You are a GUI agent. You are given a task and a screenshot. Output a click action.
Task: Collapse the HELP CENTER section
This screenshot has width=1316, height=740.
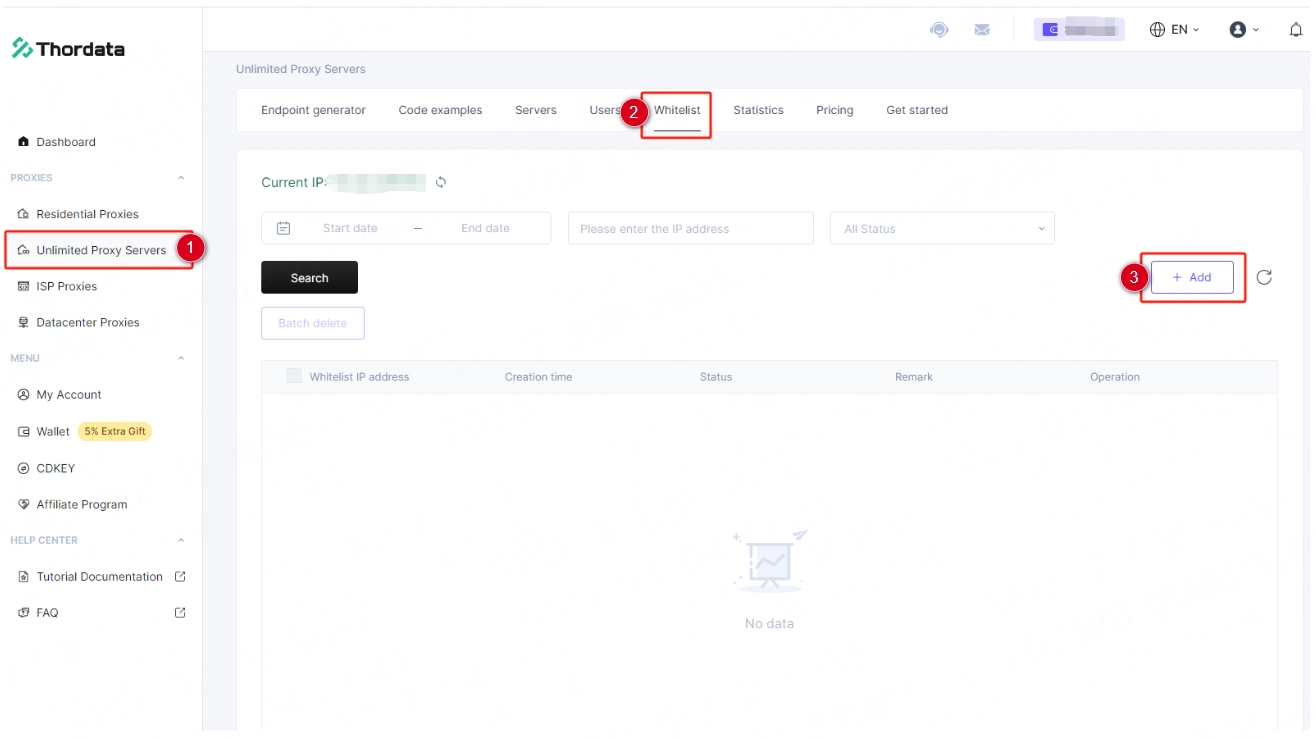click(x=181, y=540)
